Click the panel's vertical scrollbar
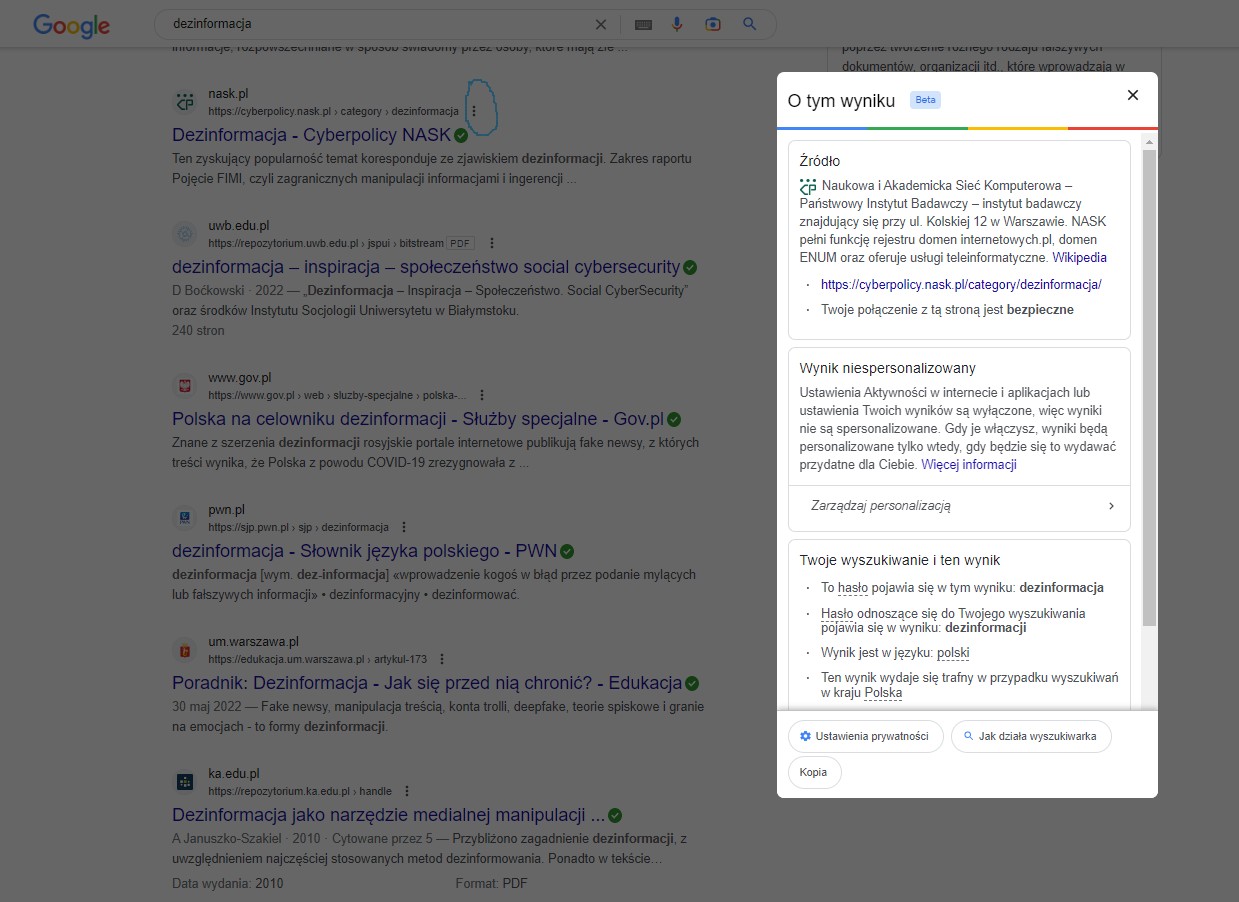 (x=1150, y=388)
